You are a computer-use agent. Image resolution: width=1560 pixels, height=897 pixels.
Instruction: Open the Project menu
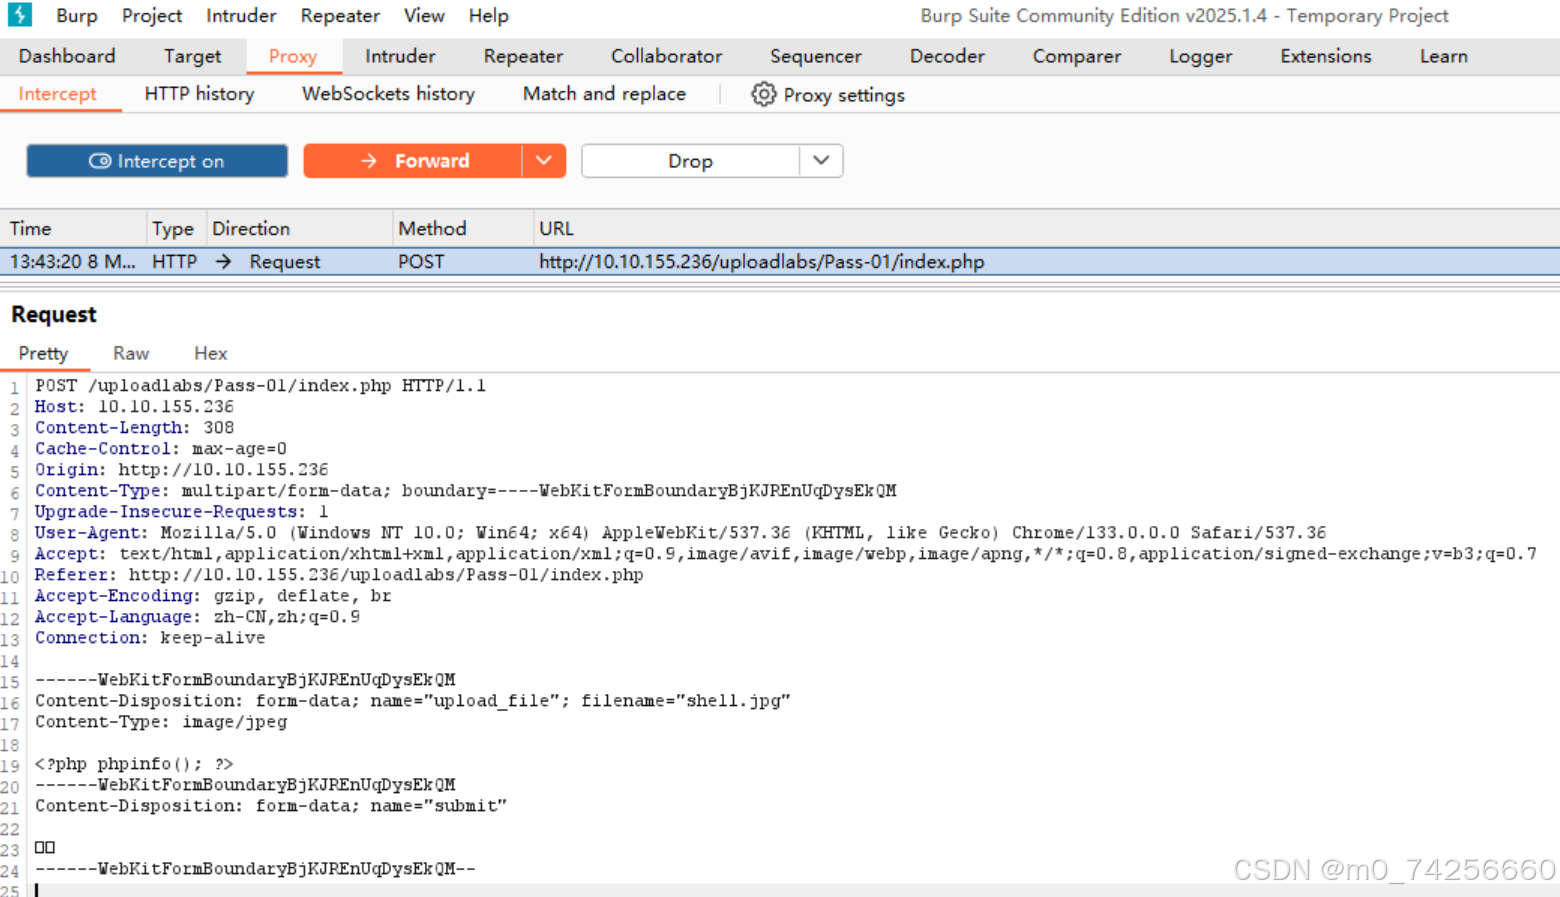pyautogui.click(x=152, y=16)
